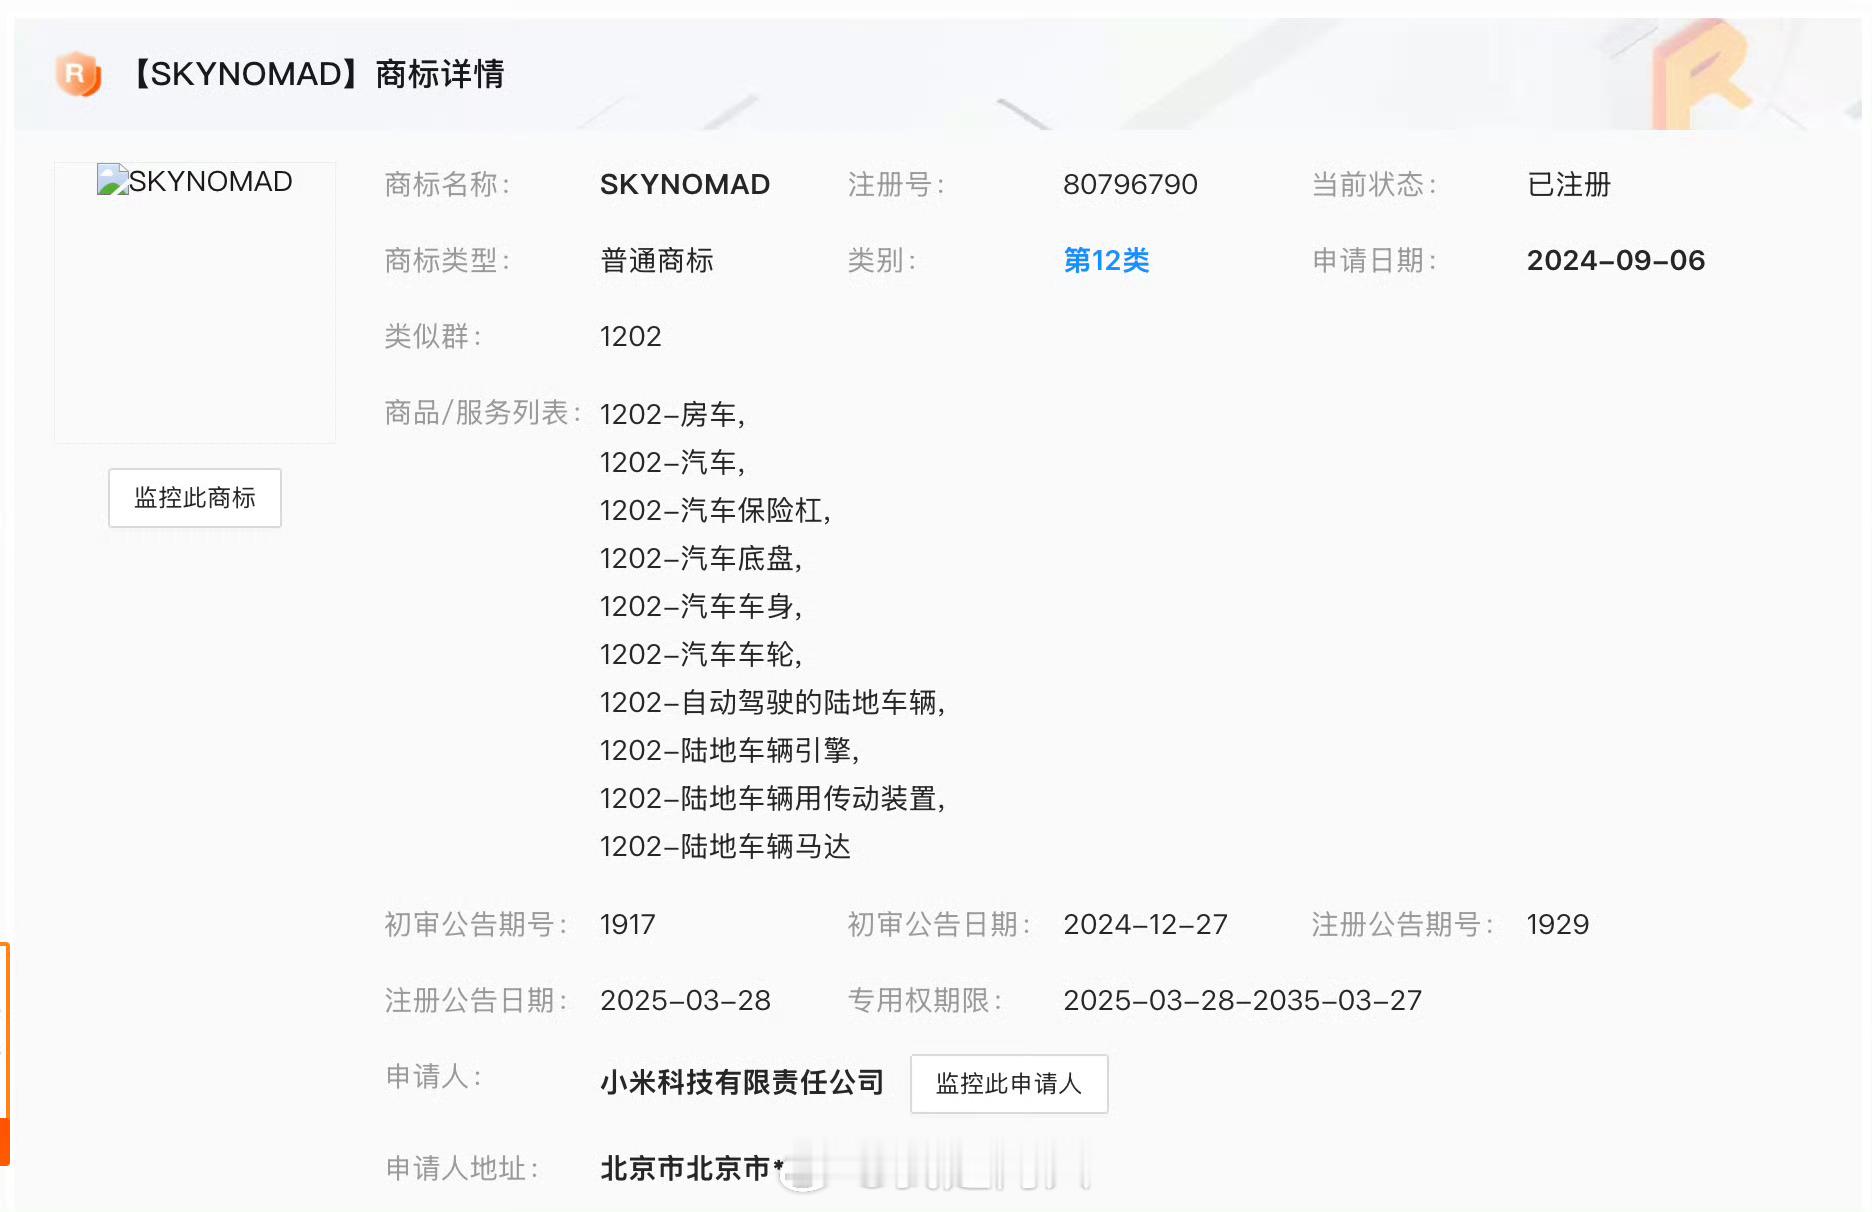Image resolution: width=1872 pixels, height=1212 pixels.
Task: Click goods item 1202-陆地车辆用传动装置
Action: 772,798
